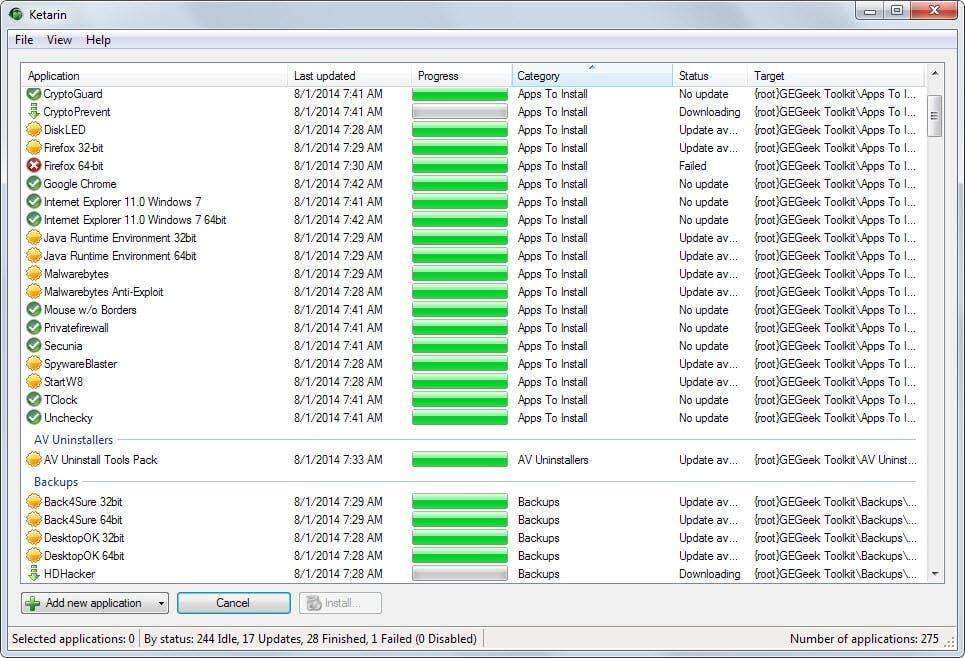Image resolution: width=965 pixels, height=658 pixels.
Task: Click the AV Uninstallers category cell
Action: pyautogui.click(x=553, y=460)
